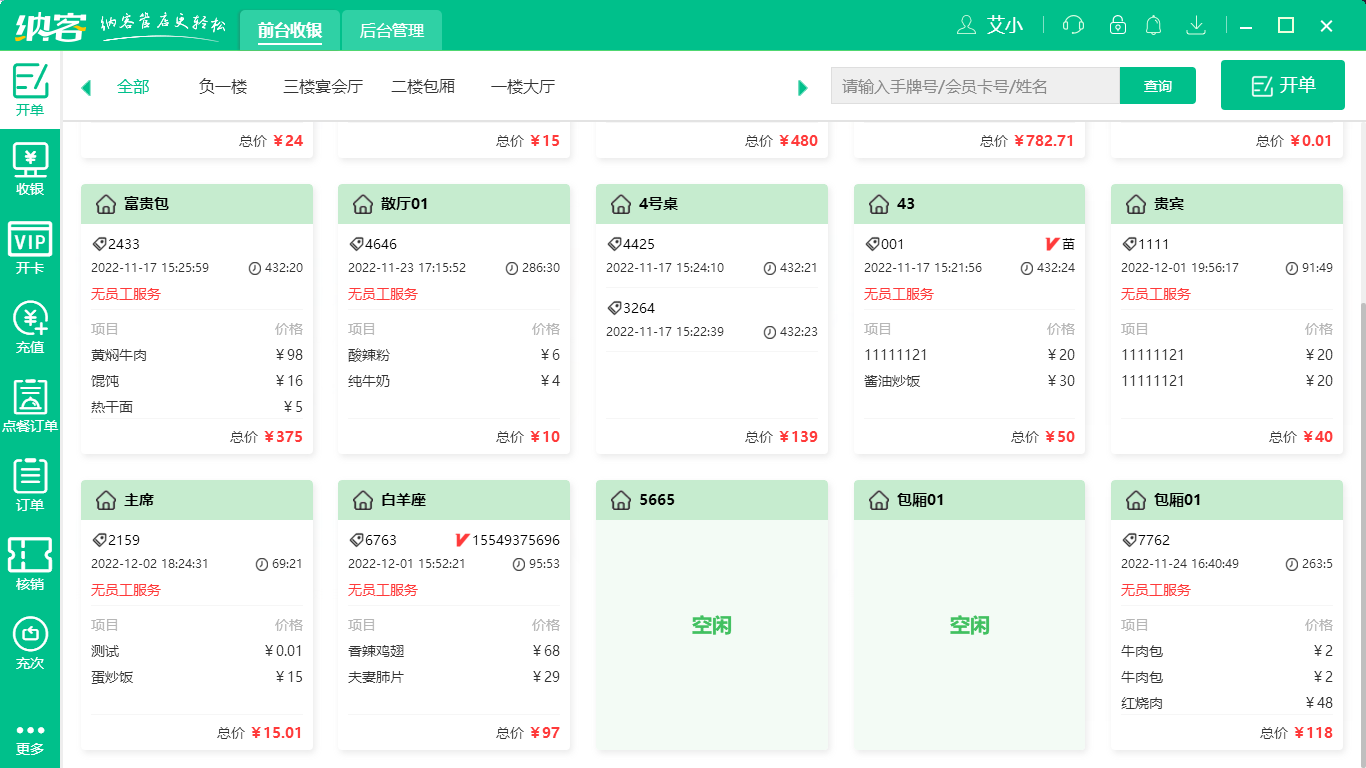Open the 核销 verification tool
The width and height of the screenshot is (1366, 768).
click(30, 560)
